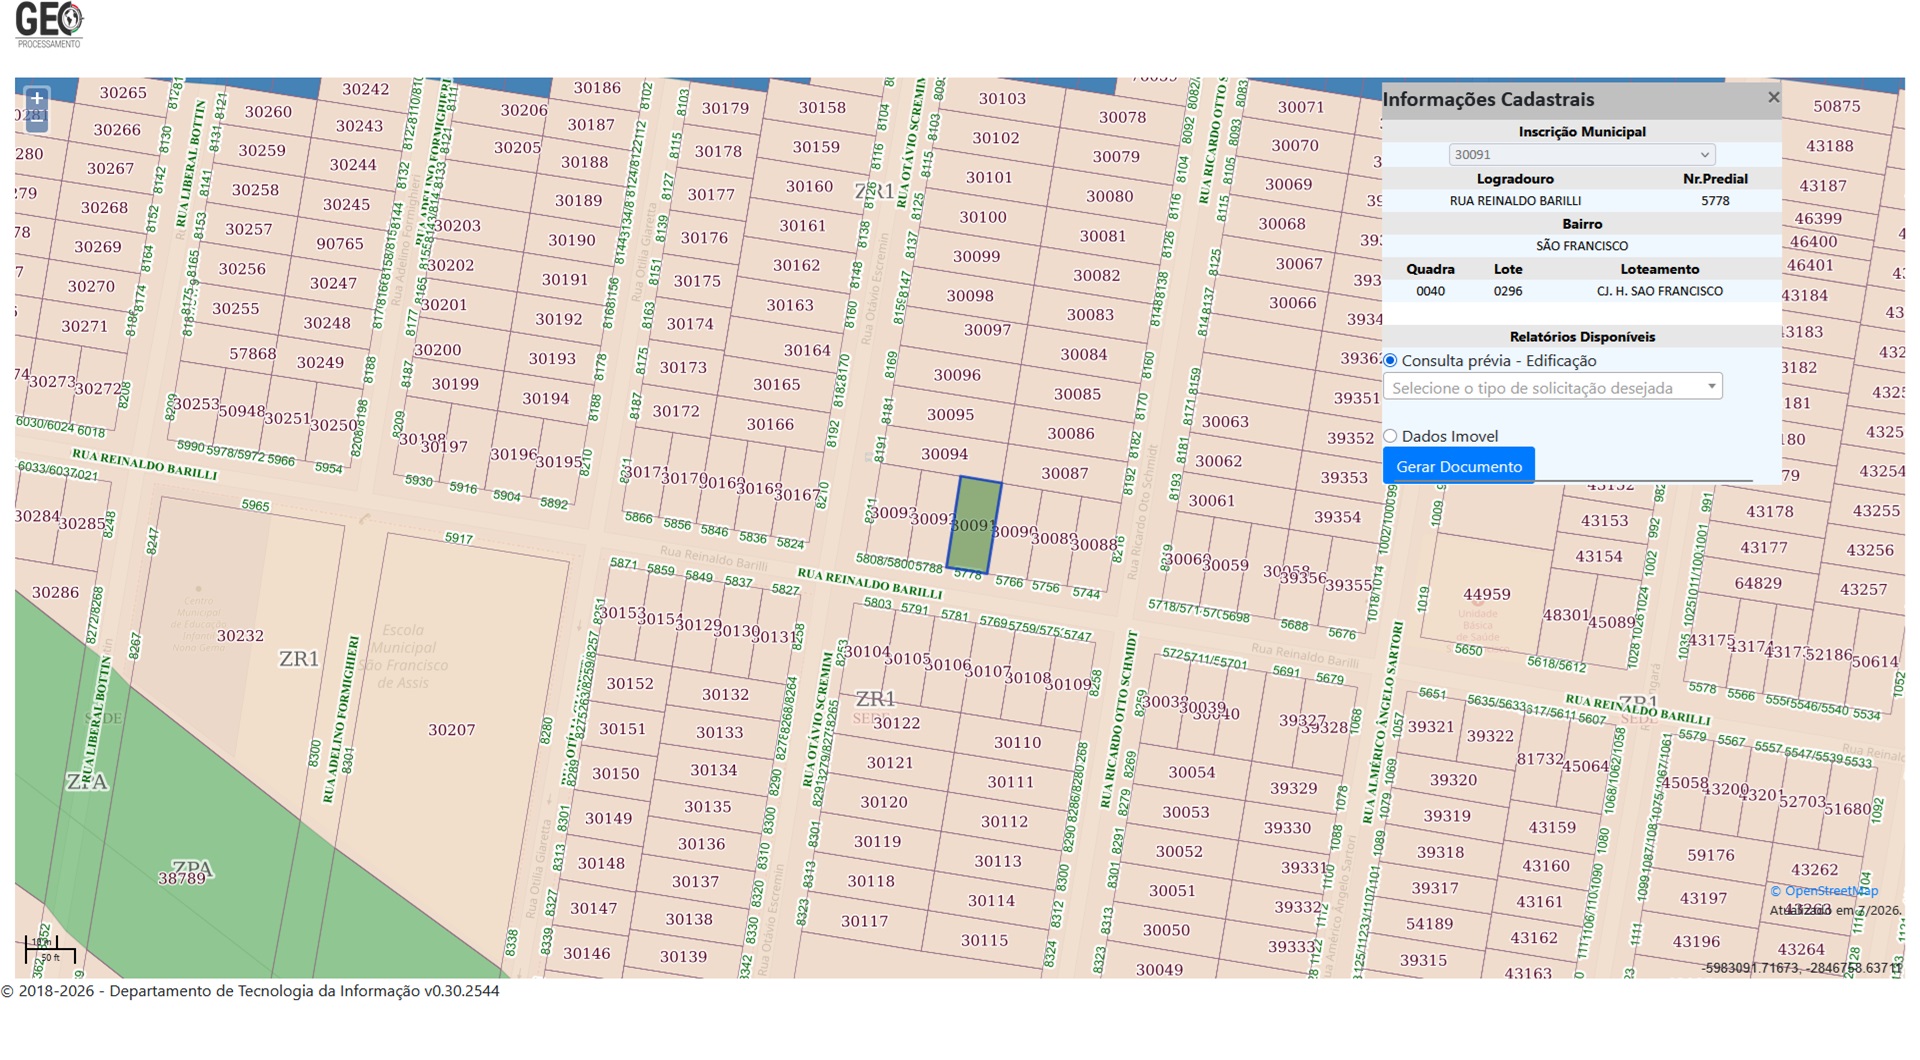The width and height of the screenshot is (1920, 1060).
Task: Click the Lote value 0296
Action: point(1508,291)
